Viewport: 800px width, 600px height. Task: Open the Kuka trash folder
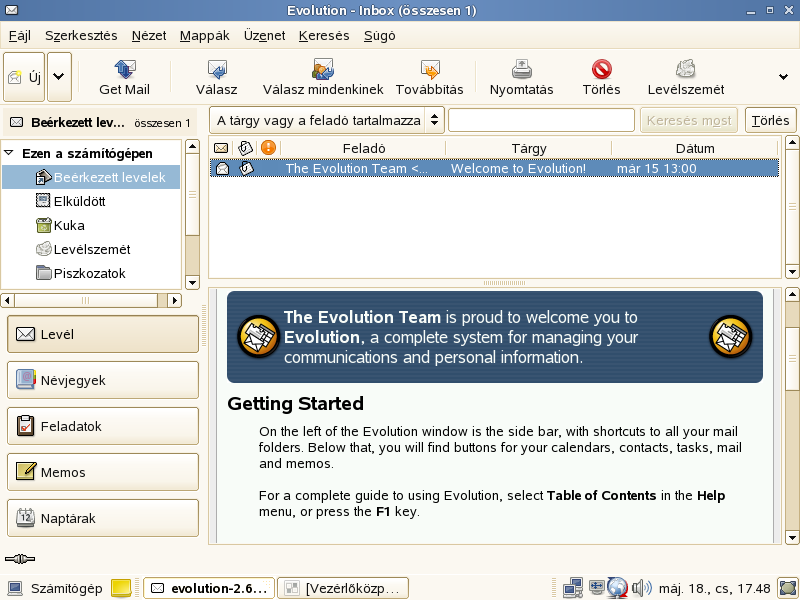pos(60,225)
